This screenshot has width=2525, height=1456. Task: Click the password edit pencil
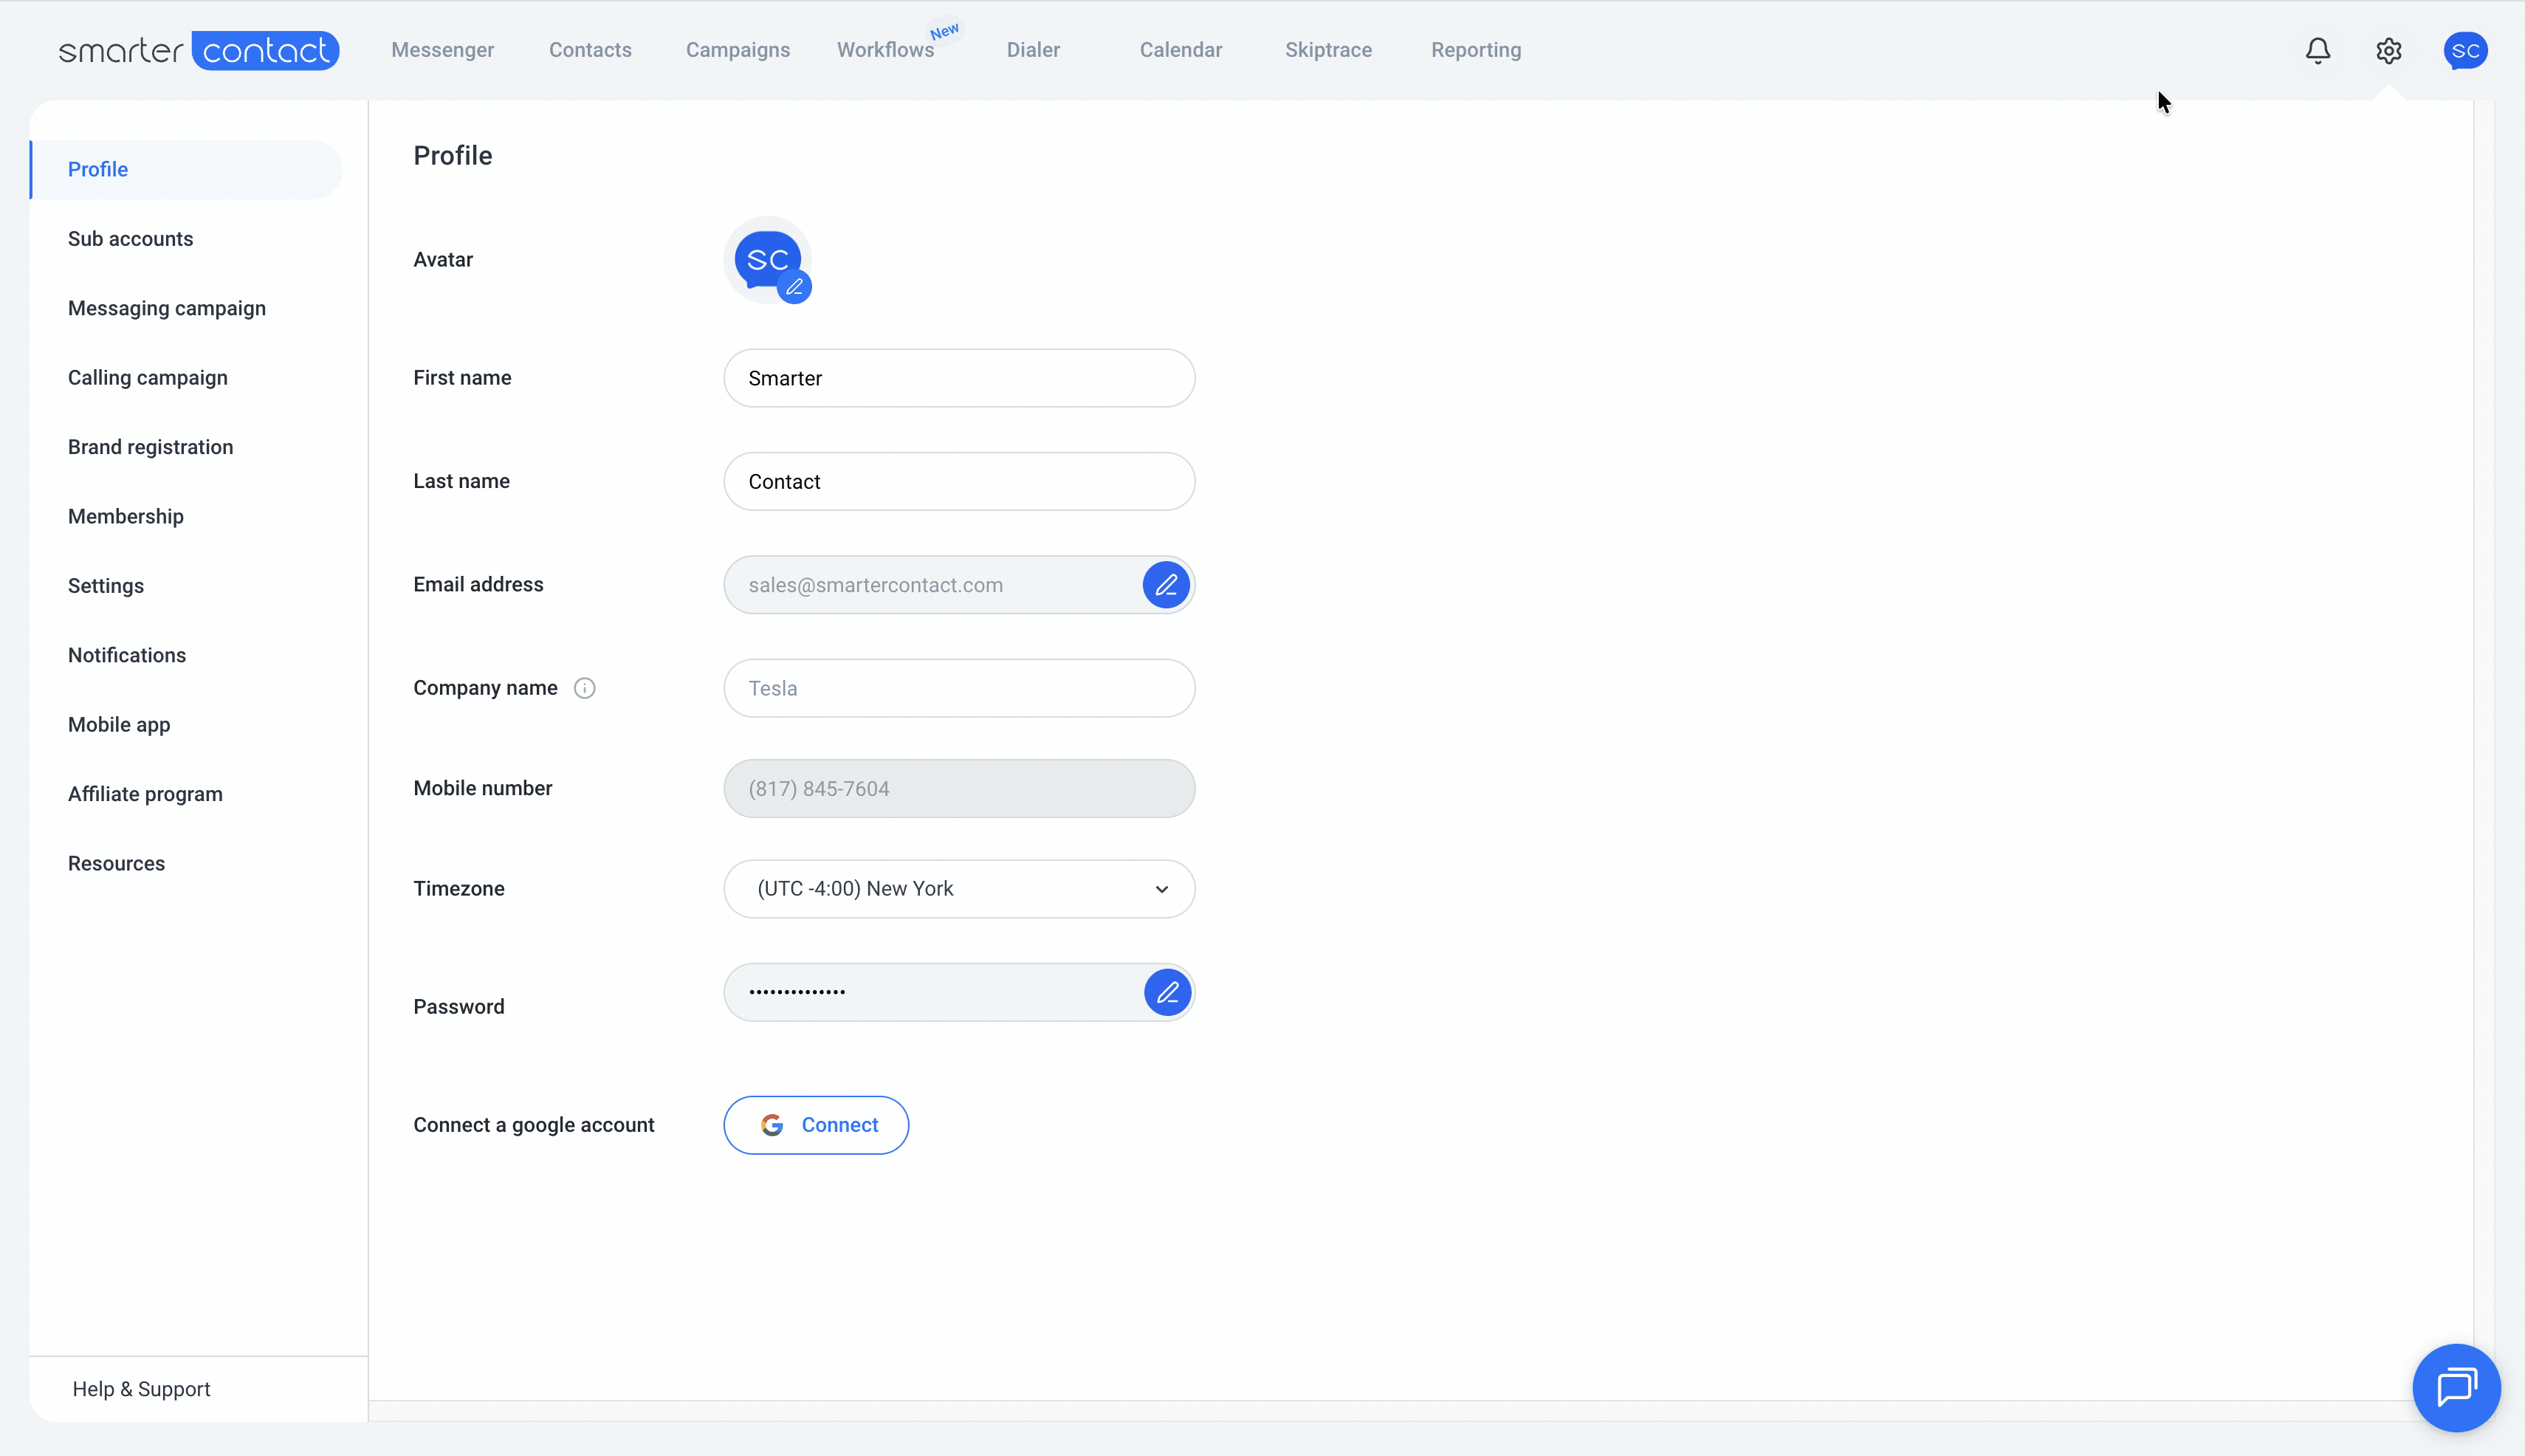tap(1167, 992)
